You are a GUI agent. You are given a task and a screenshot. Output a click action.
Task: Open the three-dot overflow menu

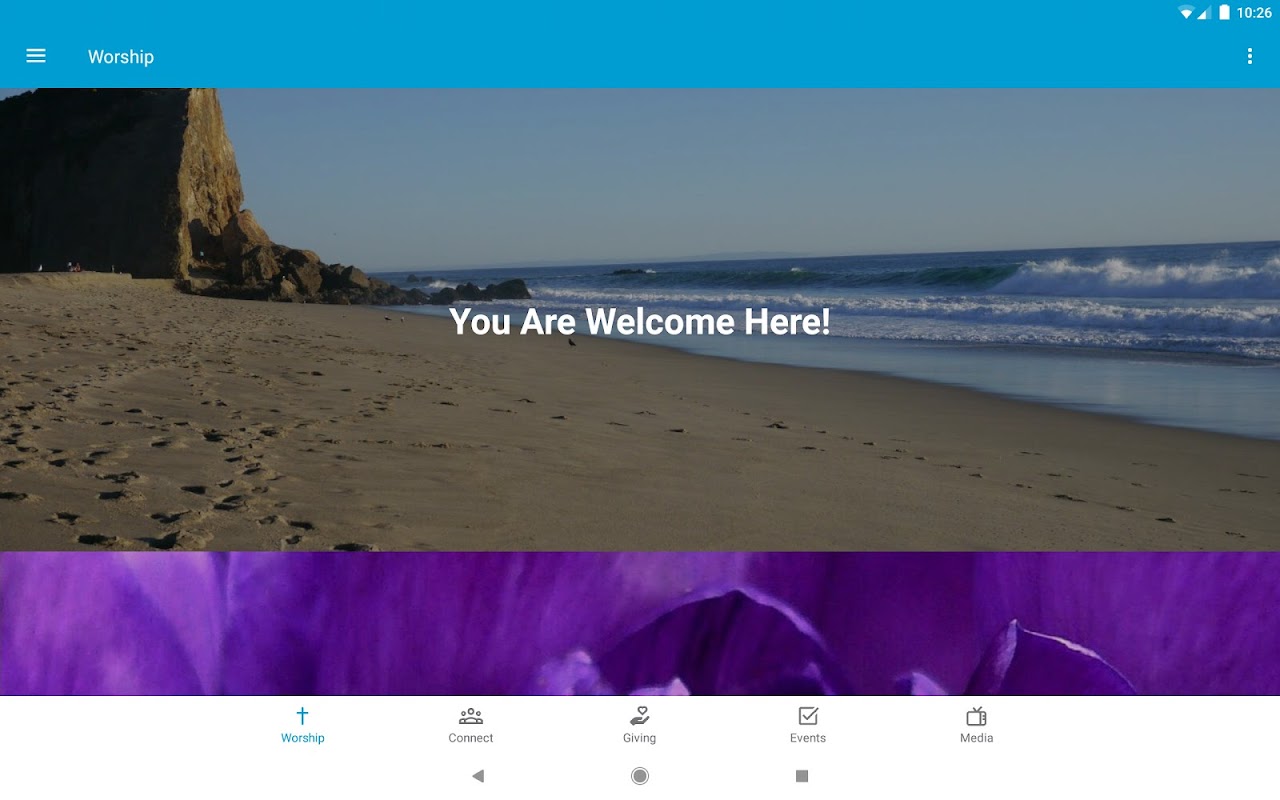tap(1249, 56)
